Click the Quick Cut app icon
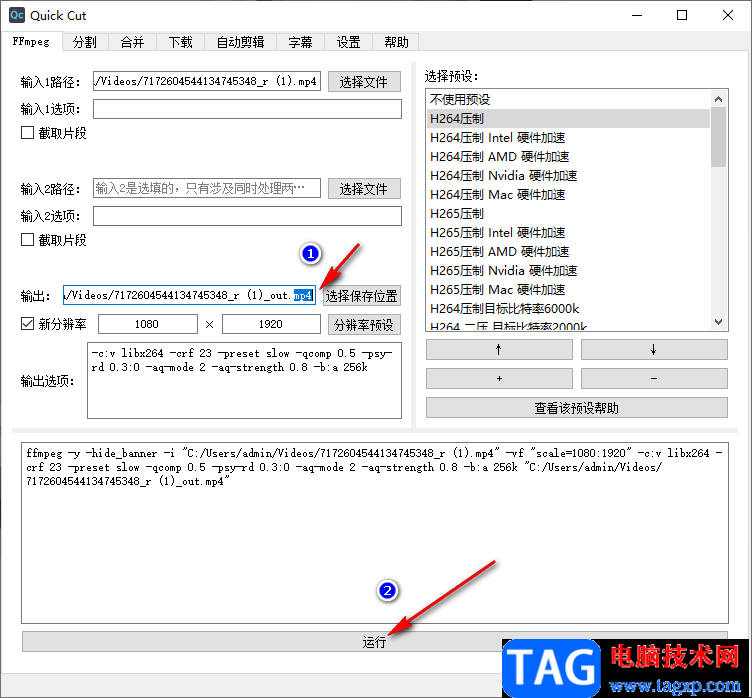The image size is (752, 698). pos(17,15)
